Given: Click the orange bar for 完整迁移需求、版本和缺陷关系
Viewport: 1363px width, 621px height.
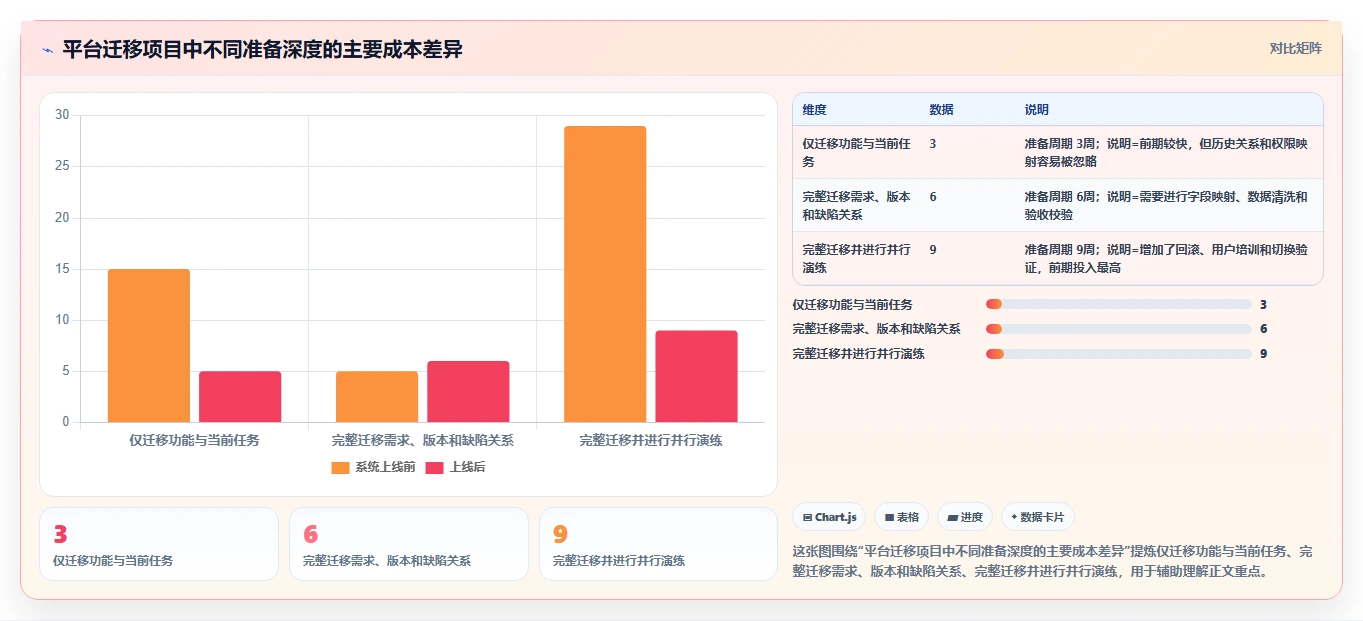Looking at the screenshot, I should point(377,397).
